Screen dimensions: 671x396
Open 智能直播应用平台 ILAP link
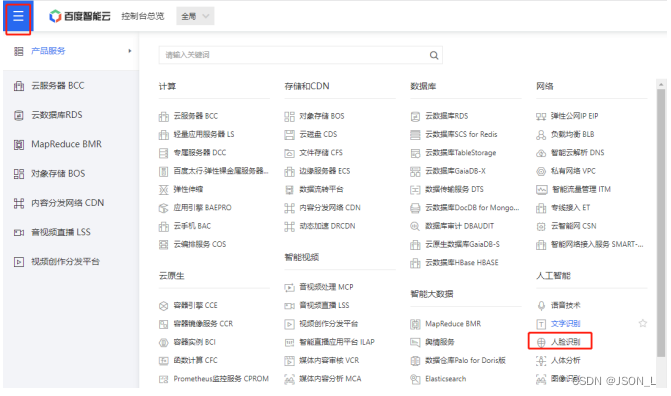337,342
